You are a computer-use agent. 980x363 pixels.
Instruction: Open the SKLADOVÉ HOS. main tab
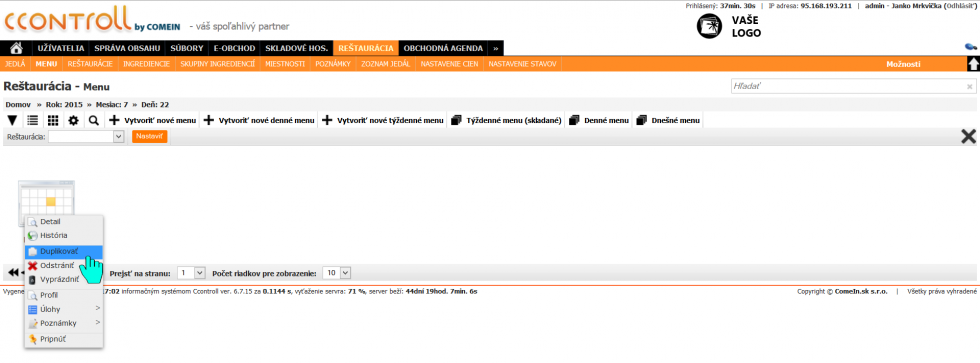[x=297, y=48]
